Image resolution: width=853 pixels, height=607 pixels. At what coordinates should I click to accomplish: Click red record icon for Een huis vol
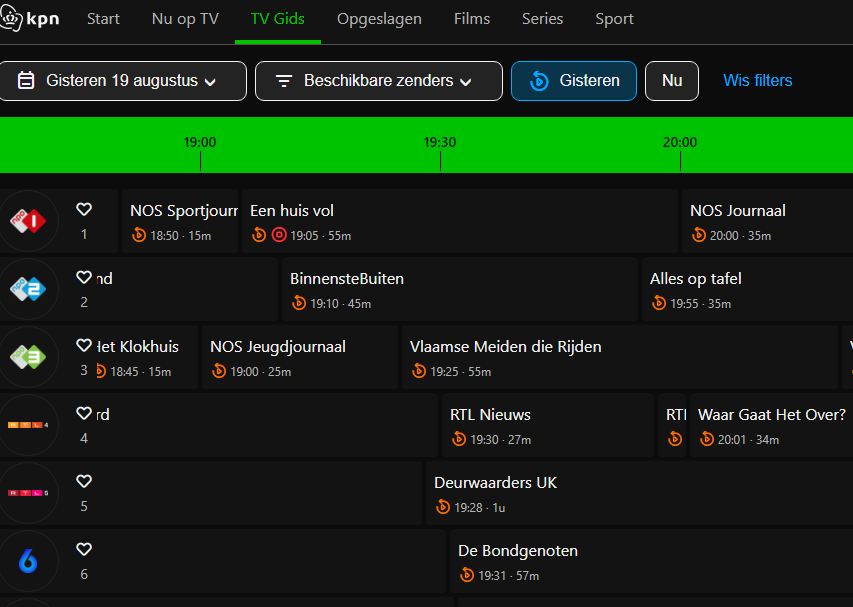click(x=279, y=235)
